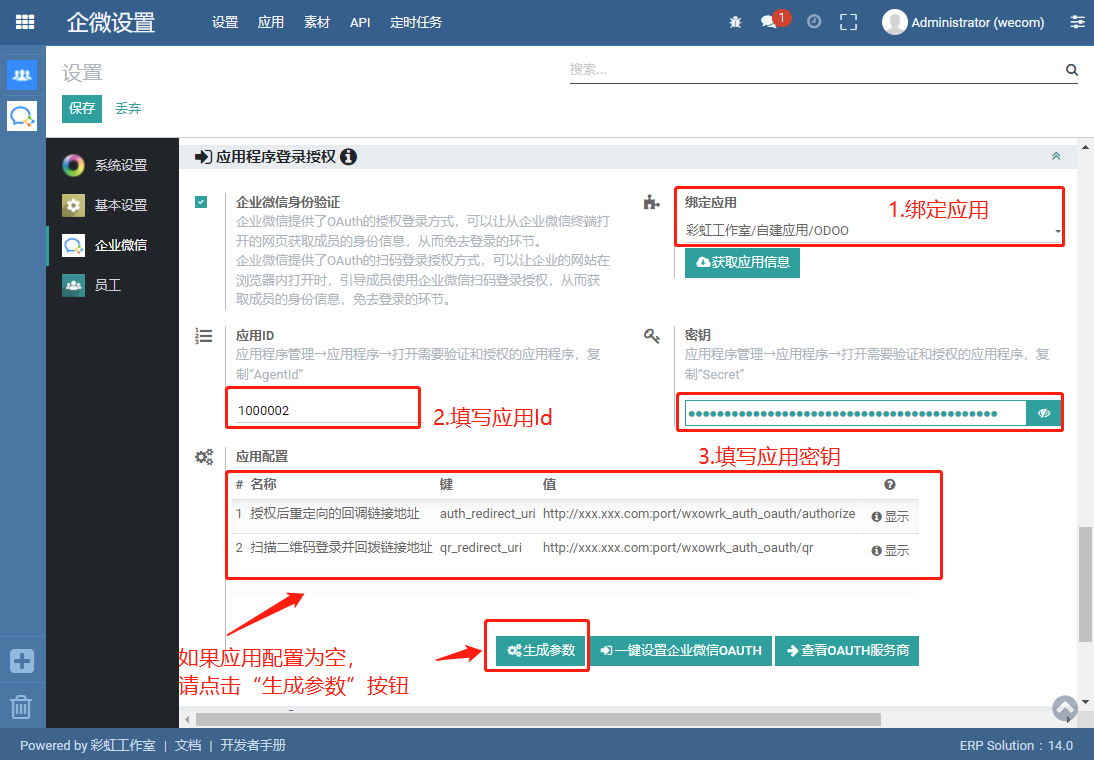Open the sliders settings icon at top right
The image size is (1094, 760).
(1077, 22)
